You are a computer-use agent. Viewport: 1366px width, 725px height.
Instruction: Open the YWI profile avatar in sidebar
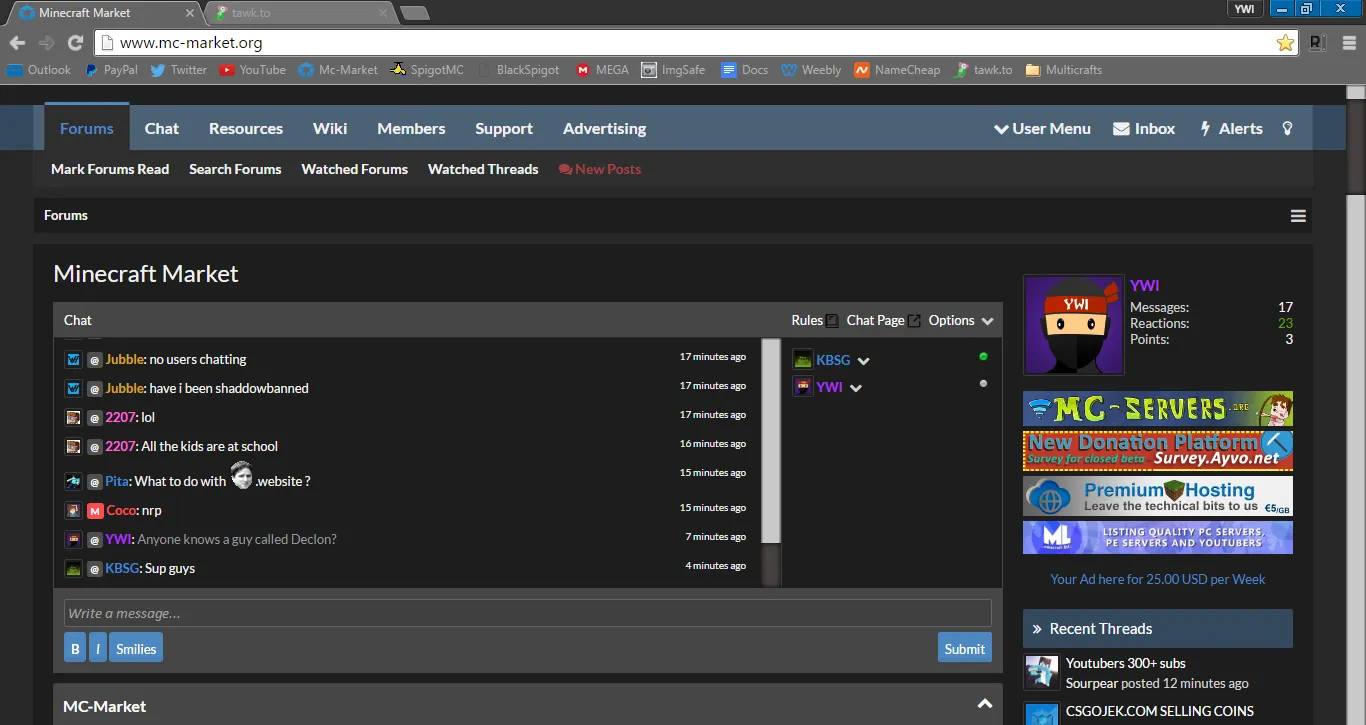point(1074,326)
